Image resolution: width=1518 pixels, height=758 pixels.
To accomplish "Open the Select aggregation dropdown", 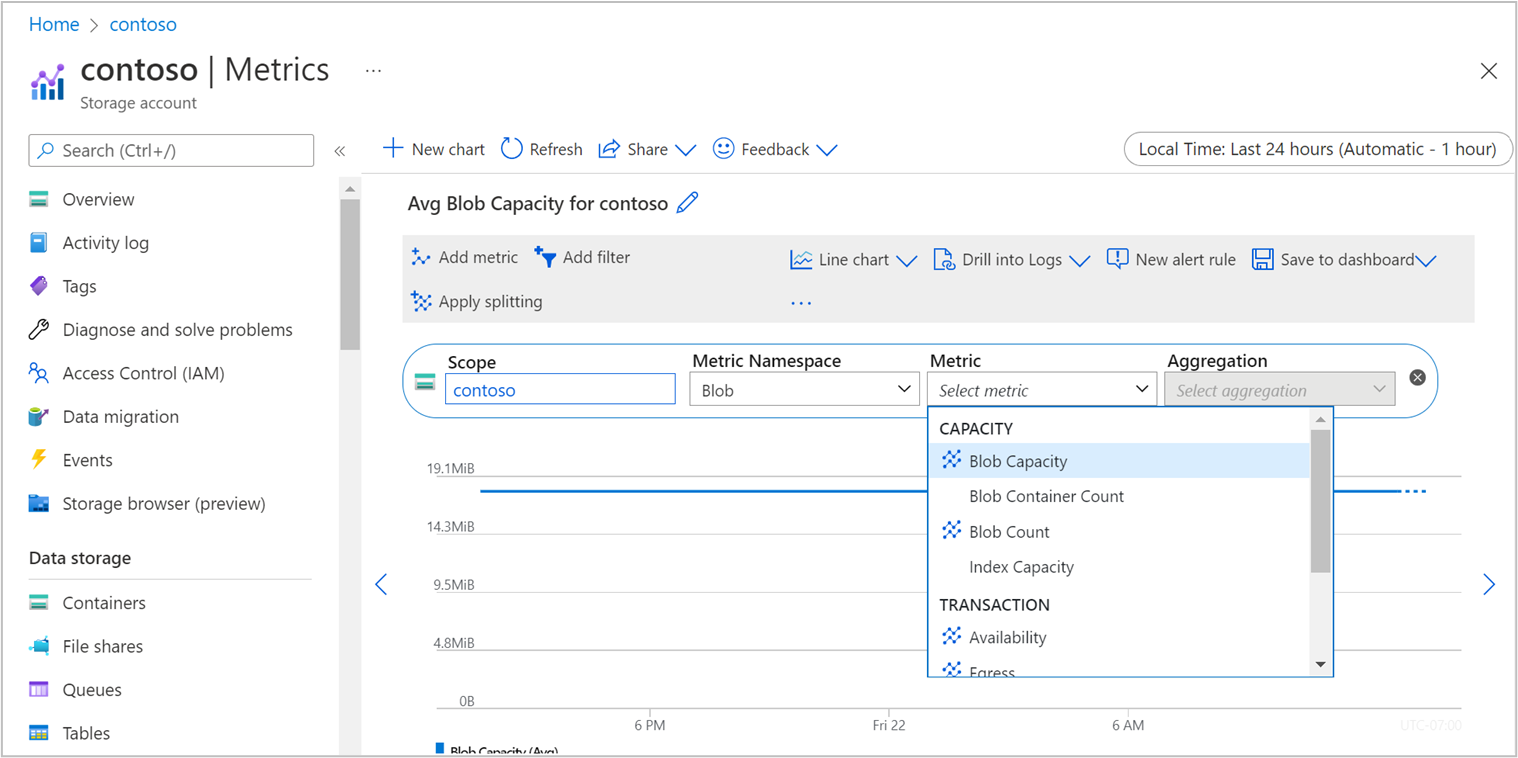I will point(1279,390).
